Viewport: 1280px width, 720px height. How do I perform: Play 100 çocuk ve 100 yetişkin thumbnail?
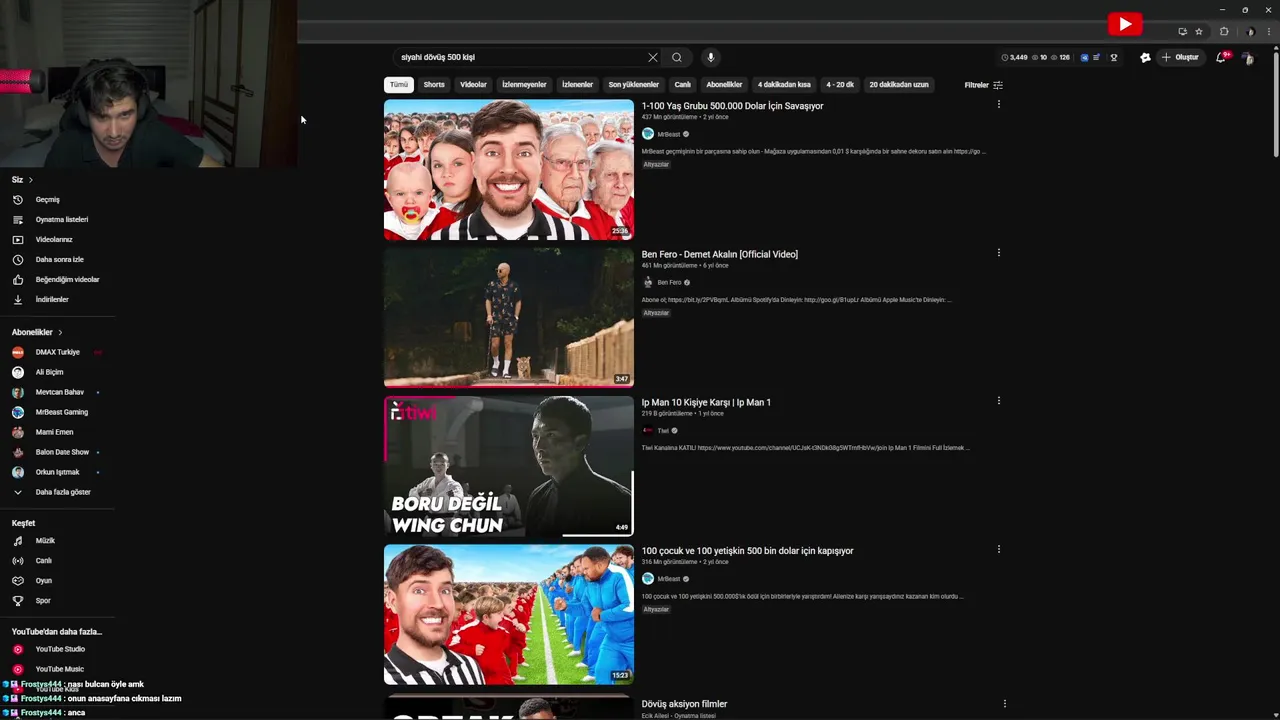[509, 614]
